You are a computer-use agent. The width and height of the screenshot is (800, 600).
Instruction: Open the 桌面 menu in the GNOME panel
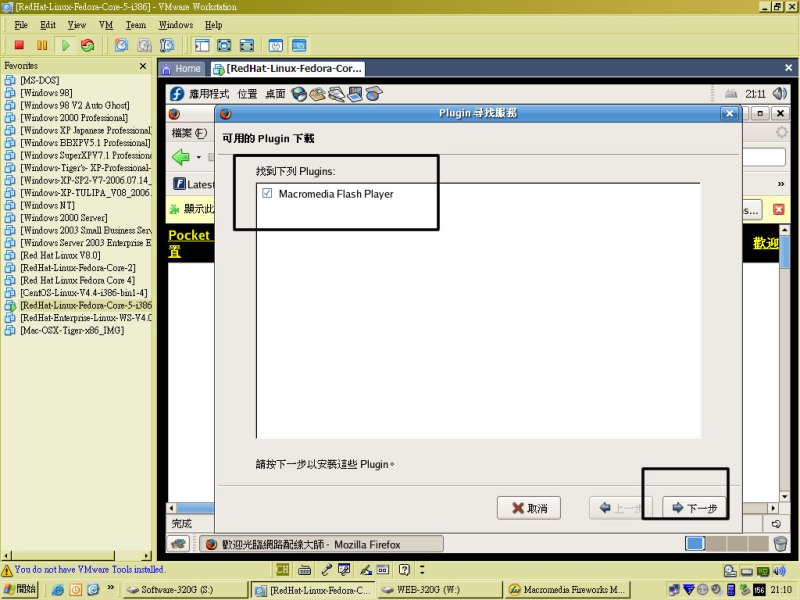pyautogui.click(x=276, y=94)
